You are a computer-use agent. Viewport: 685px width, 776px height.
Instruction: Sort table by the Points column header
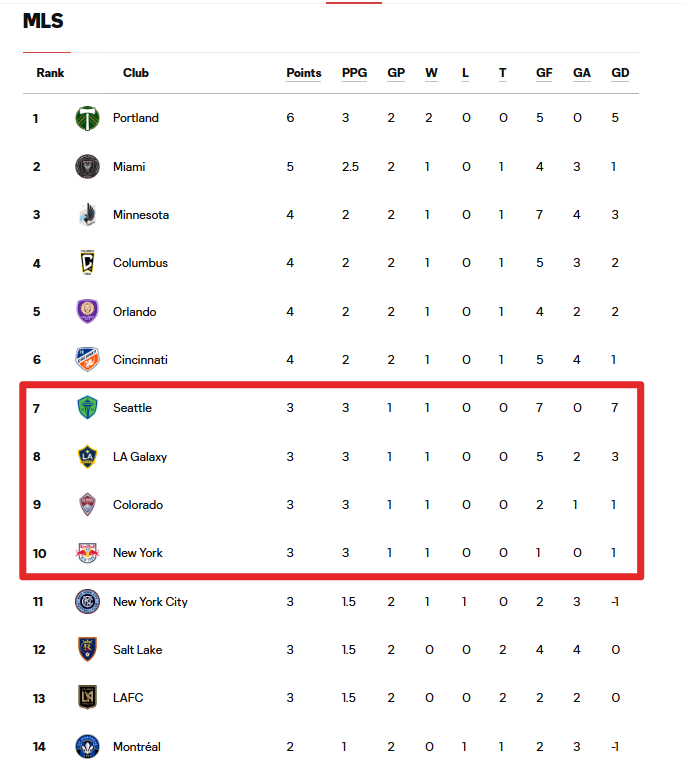click(x=304, y=73)
